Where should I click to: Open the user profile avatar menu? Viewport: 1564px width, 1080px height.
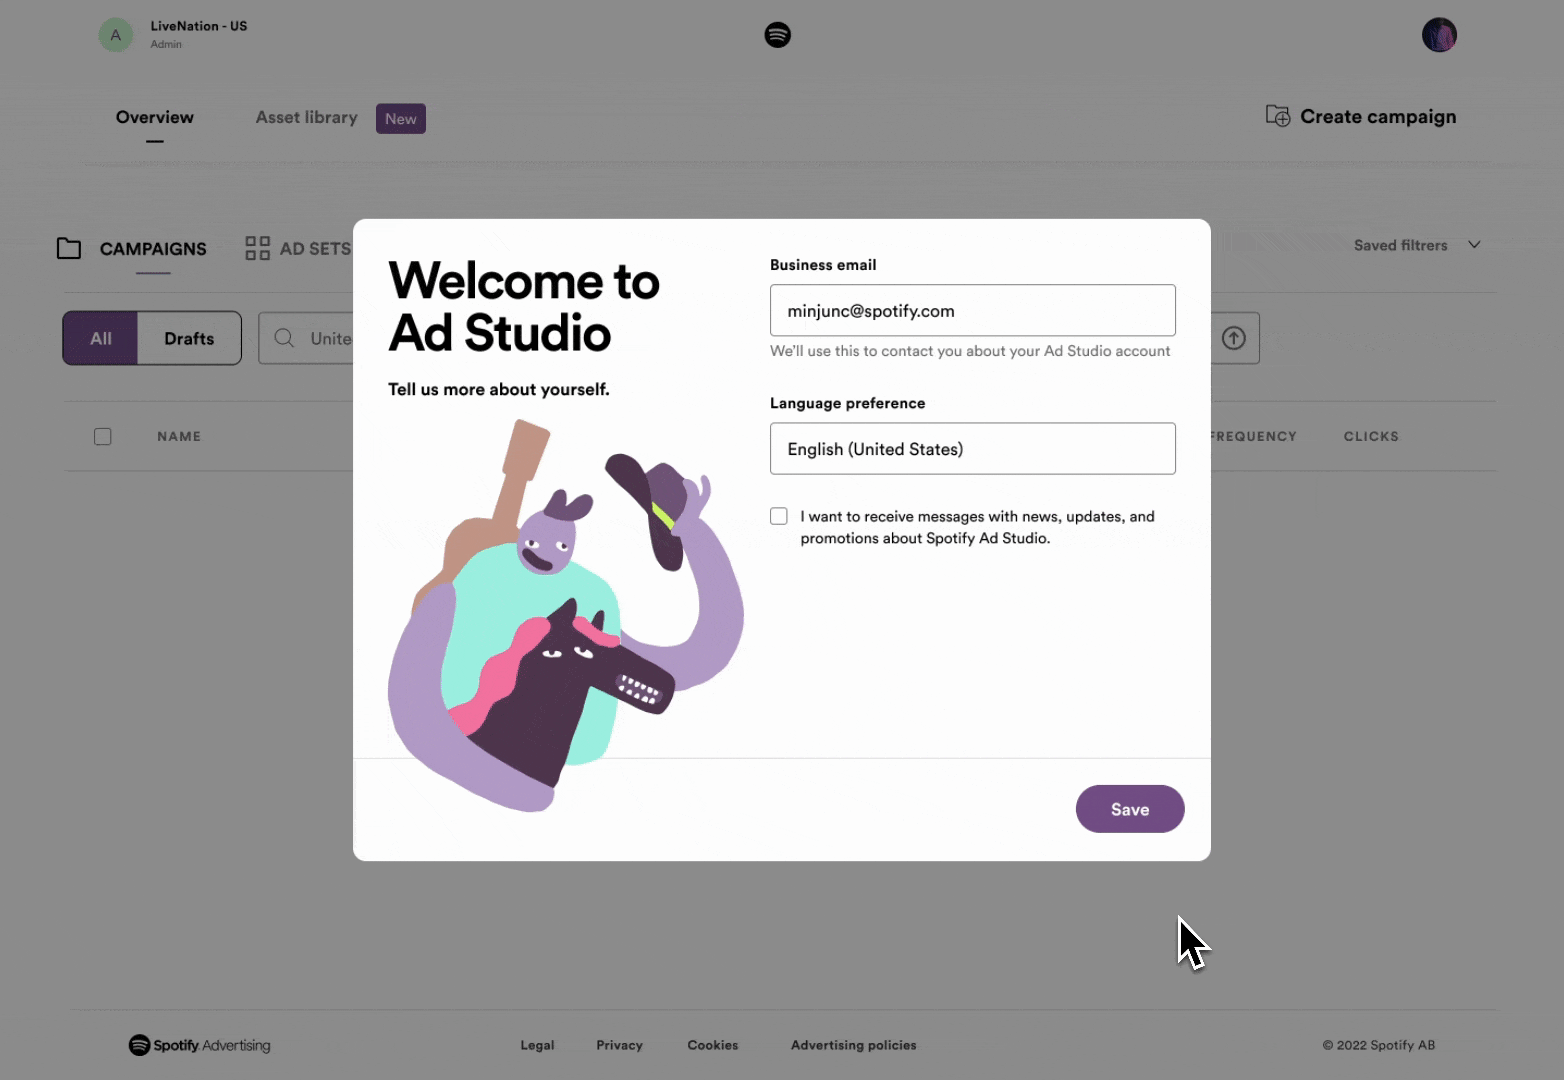pos(1439,35)
